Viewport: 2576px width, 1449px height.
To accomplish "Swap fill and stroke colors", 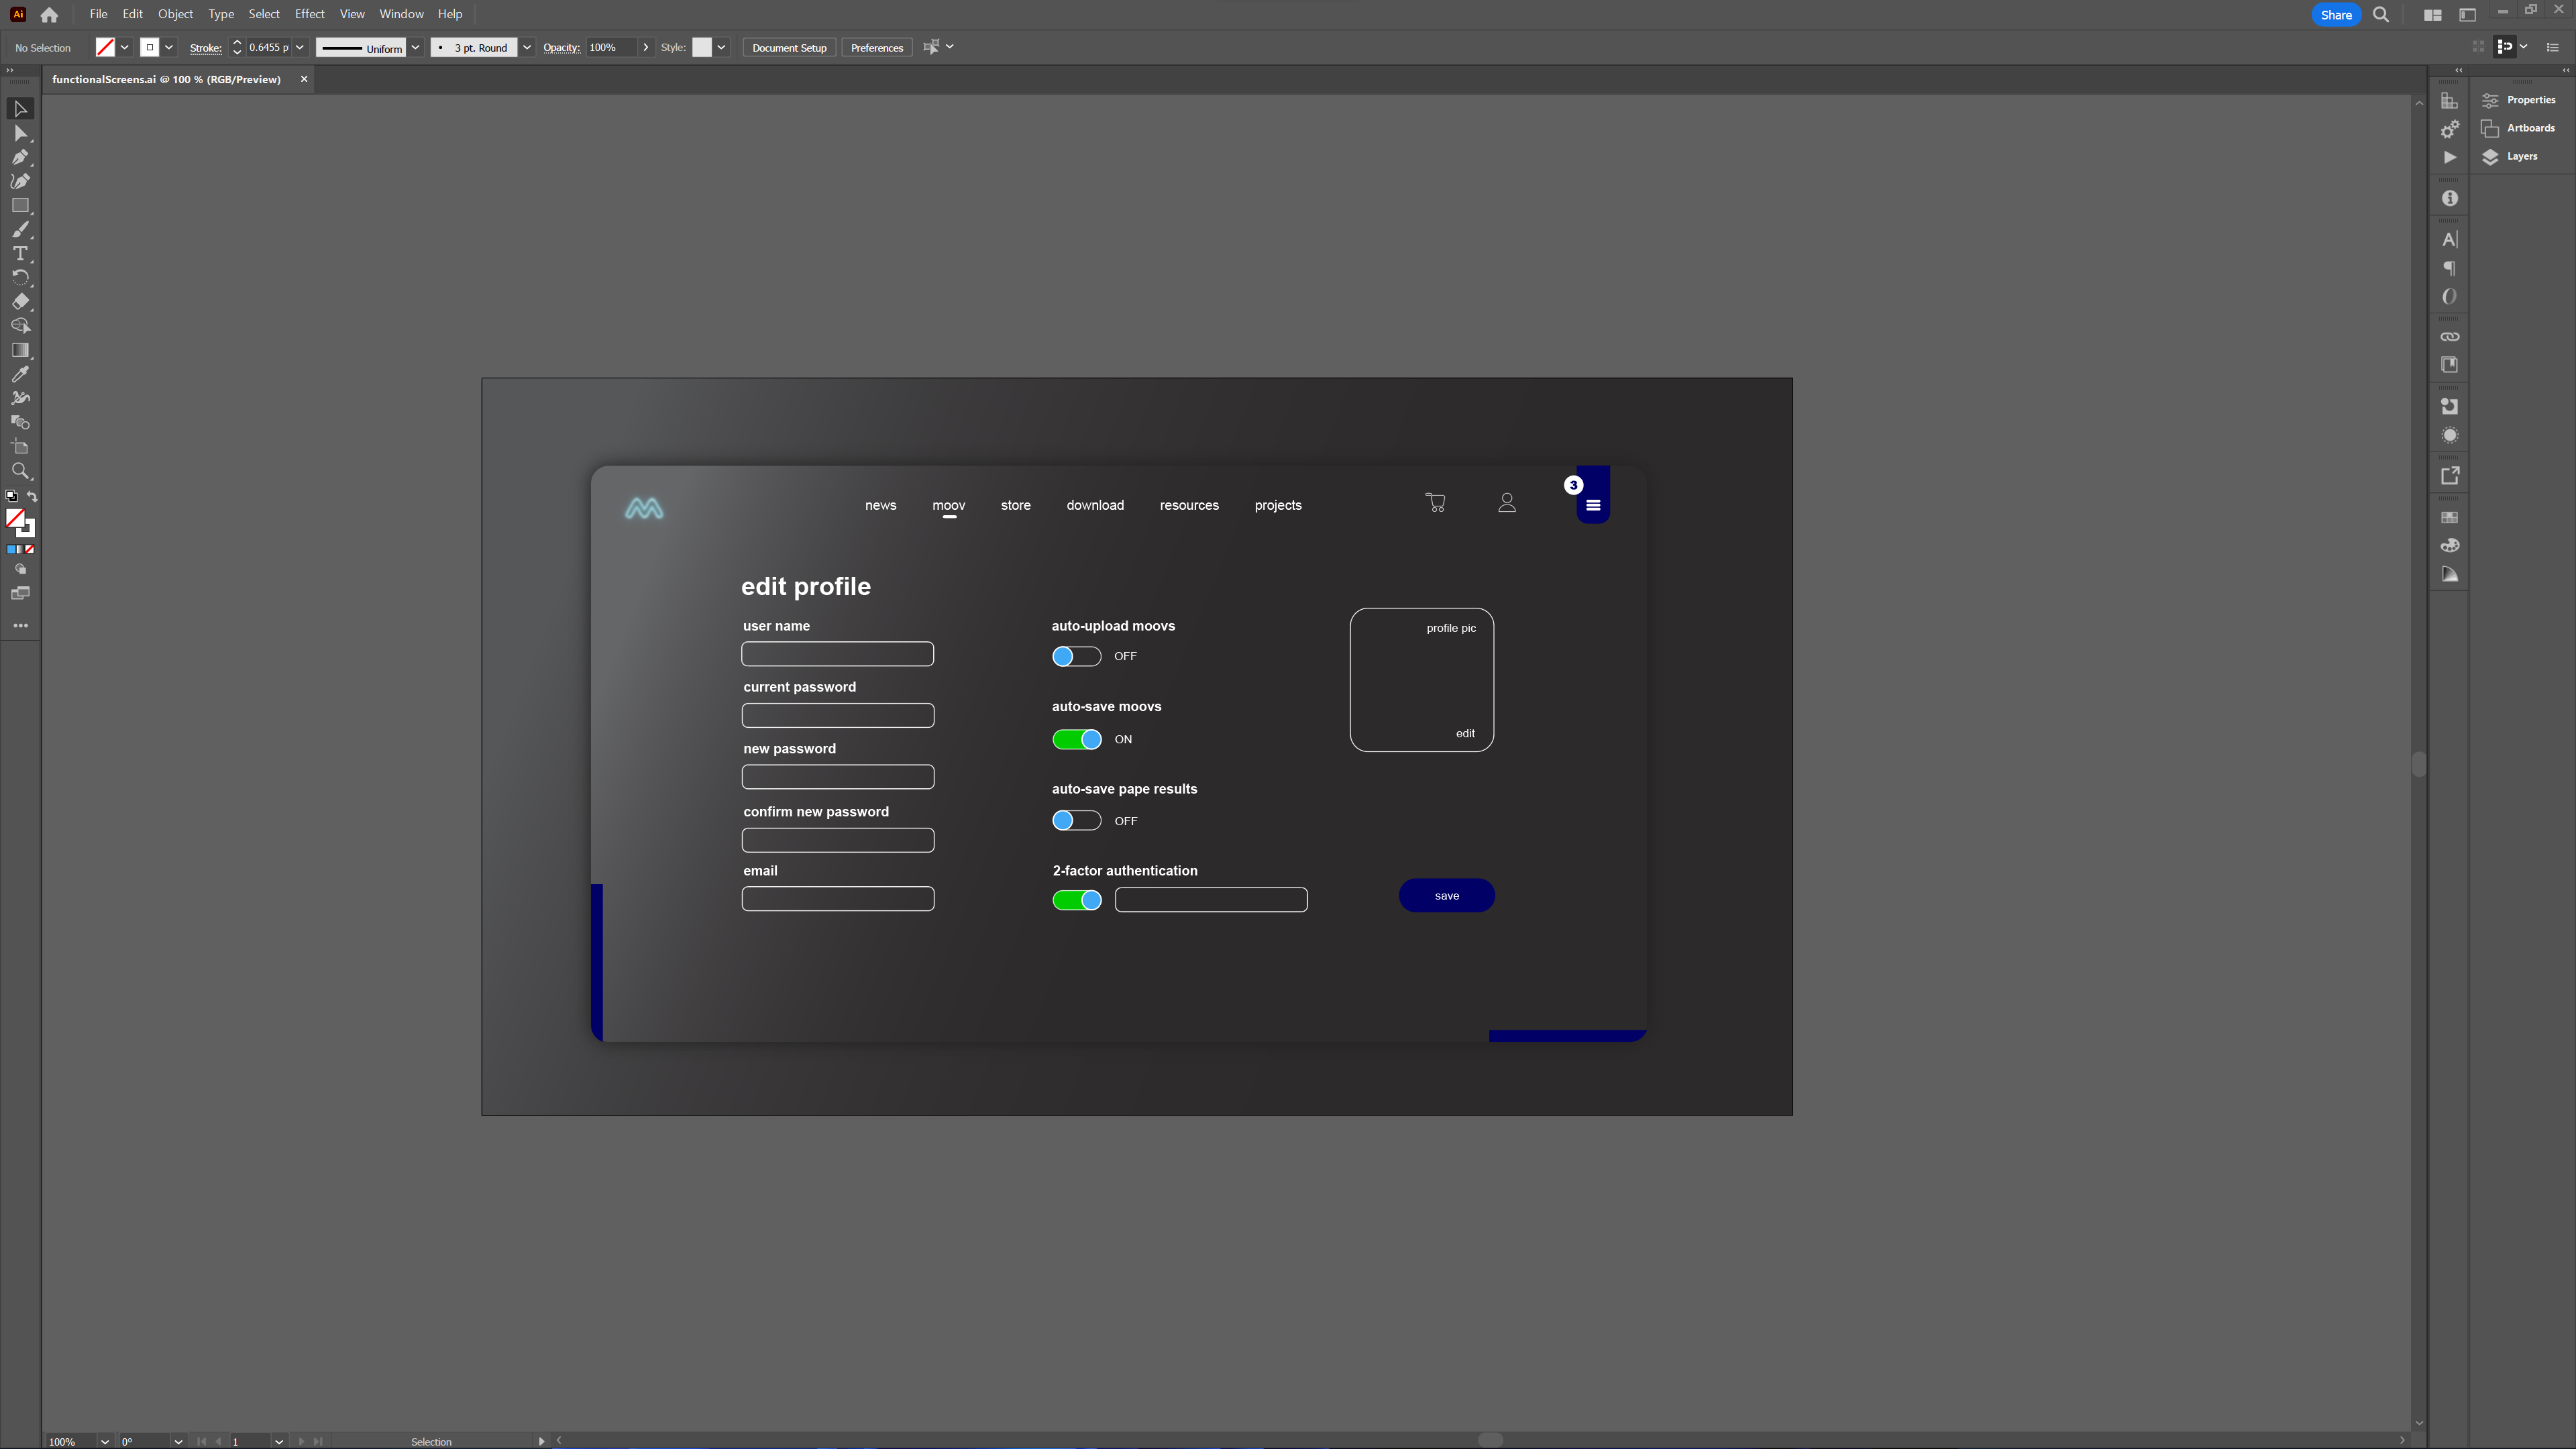I will point(32,496).
